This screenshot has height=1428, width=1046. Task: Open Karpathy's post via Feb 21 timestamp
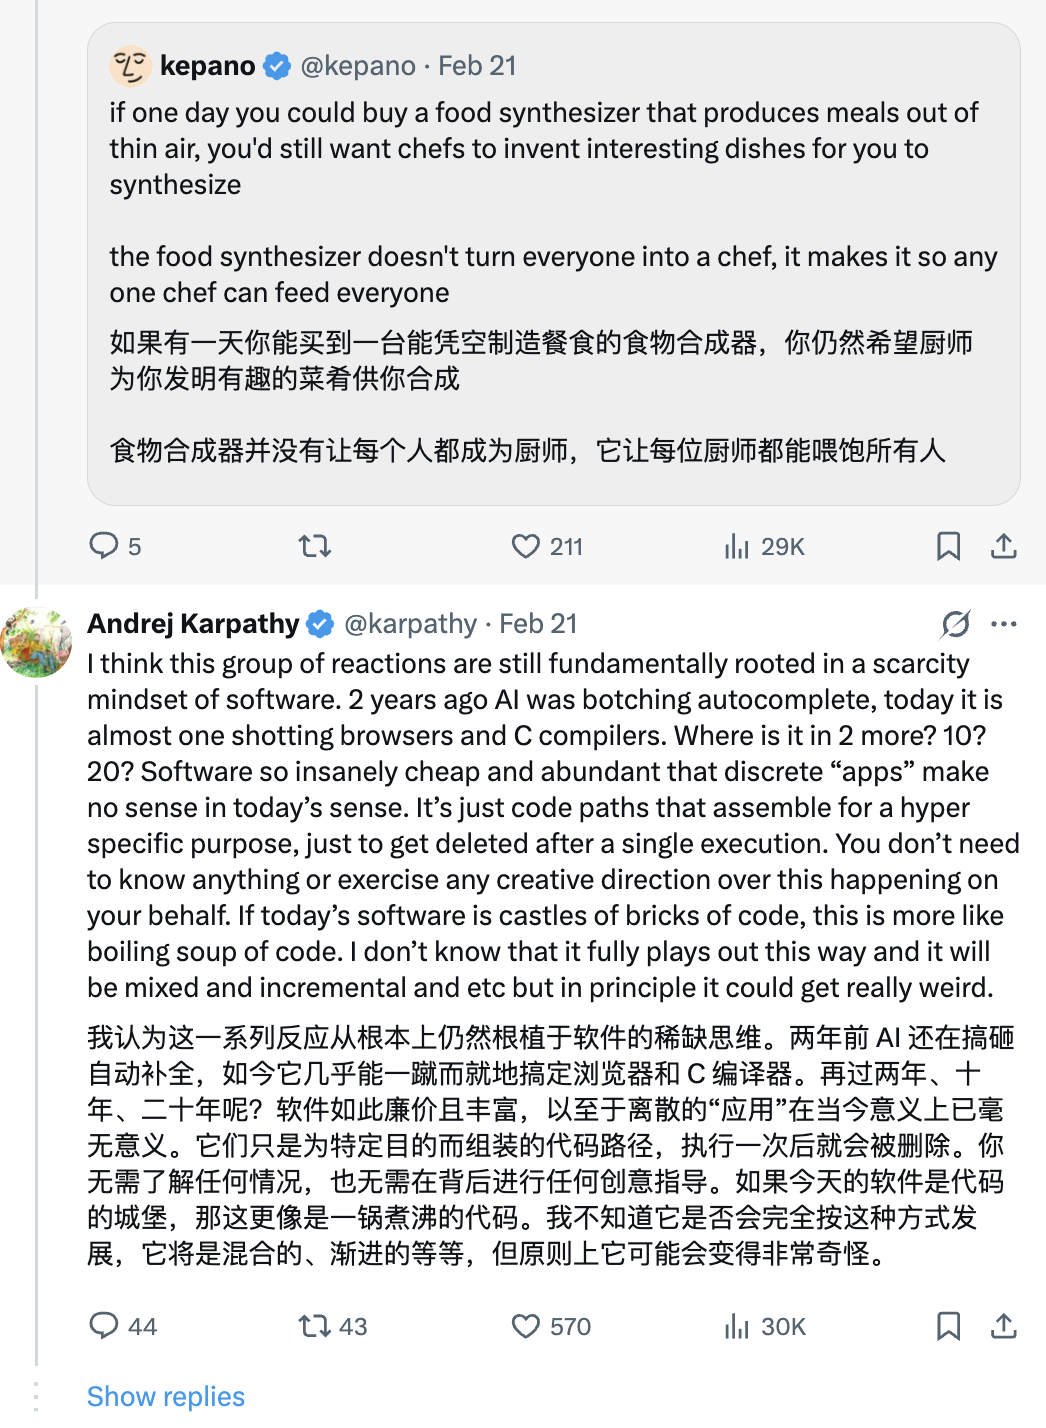pyautogui.click(x=538, y=624)
